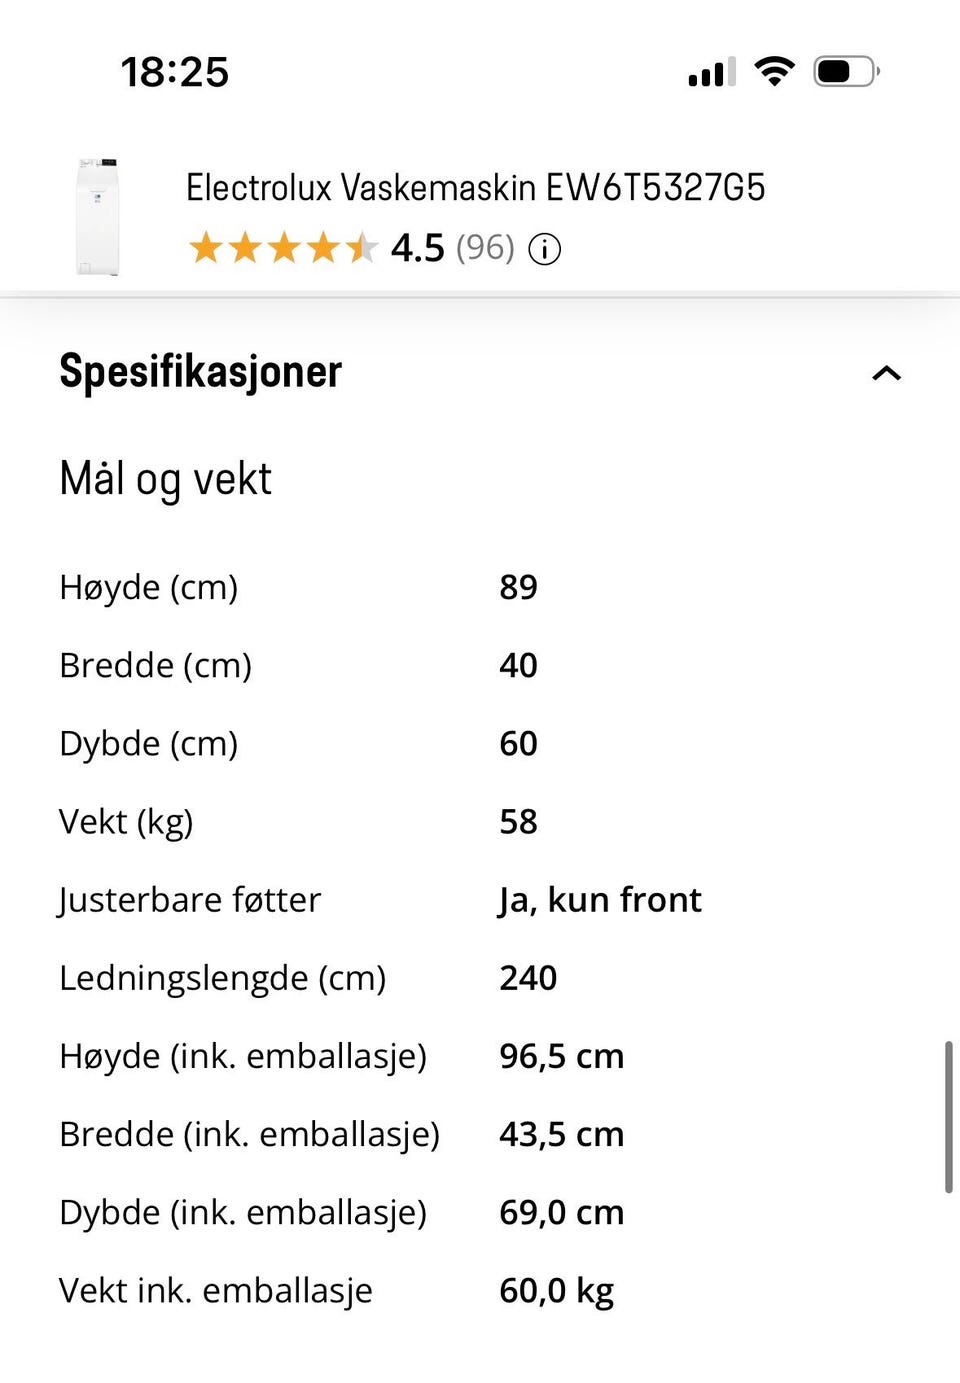The height and width of the screenshot is (1383, 960).
Task: Collapse the Spesifikasjoner section chevron
Action: pyautogui.click(x=886, y=374)
